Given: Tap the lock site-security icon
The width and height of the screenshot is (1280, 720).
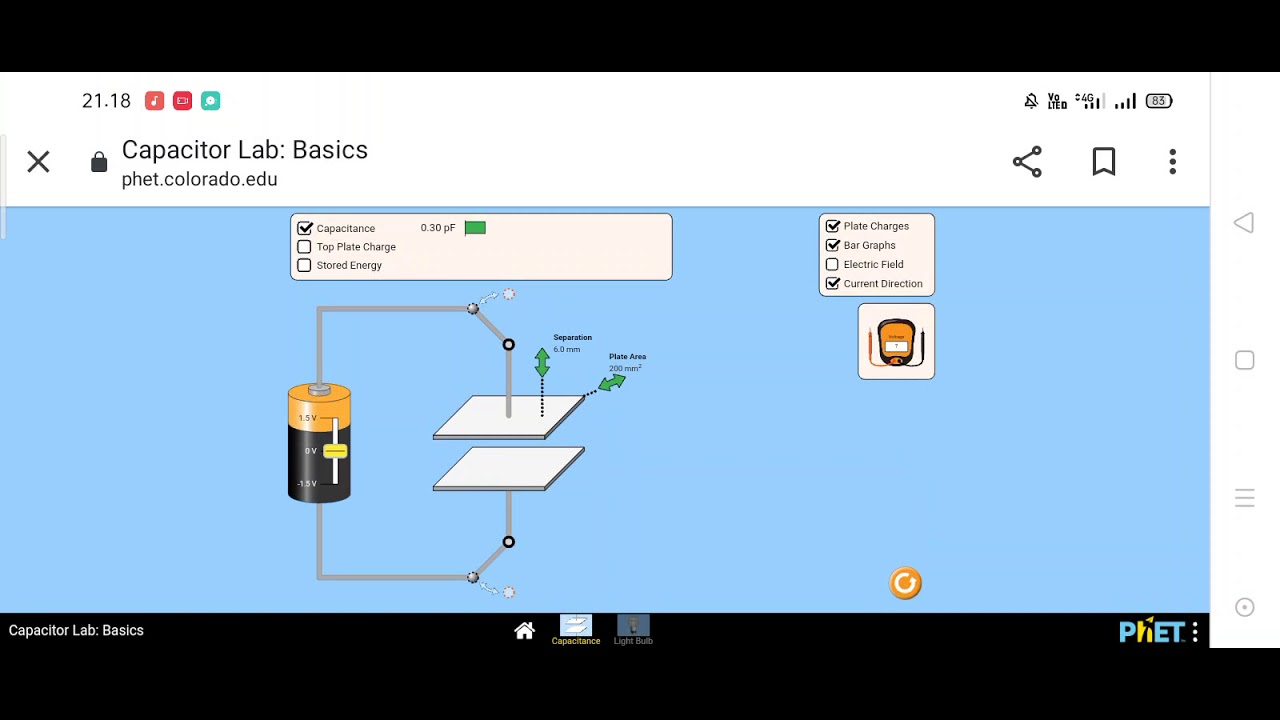Looking at the screenshot, I should pyautogui.click(x=99, y=162).
